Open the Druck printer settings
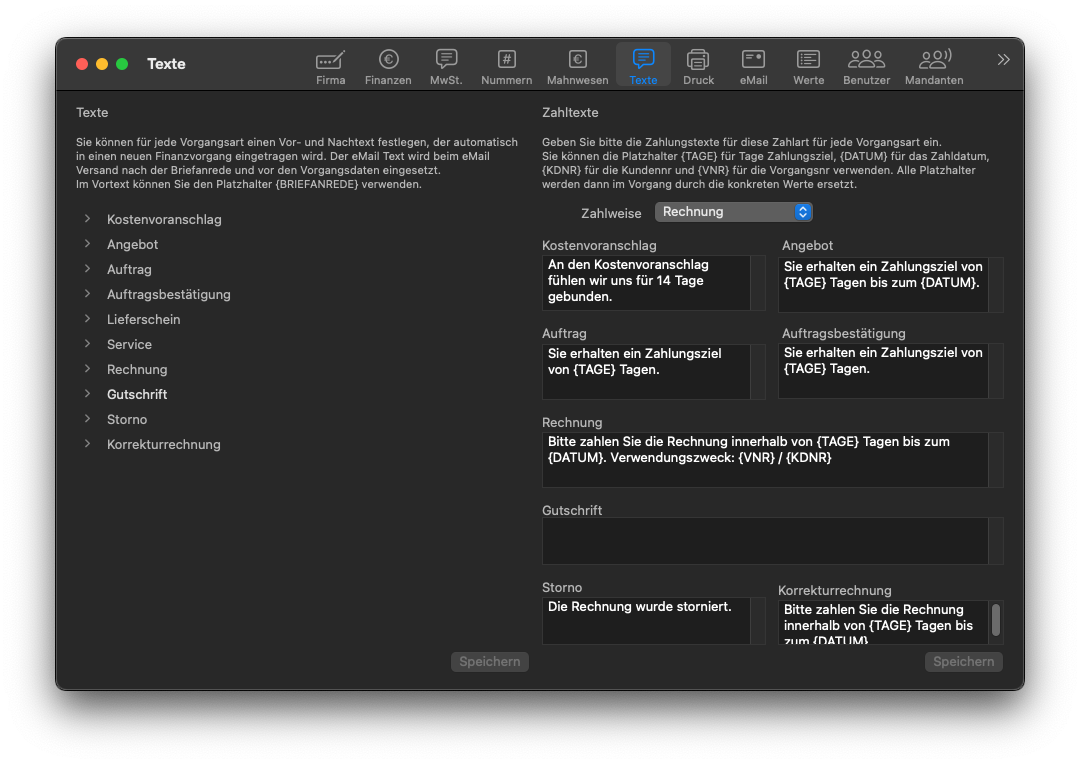The image size is (1080, 764). [698, 66]
